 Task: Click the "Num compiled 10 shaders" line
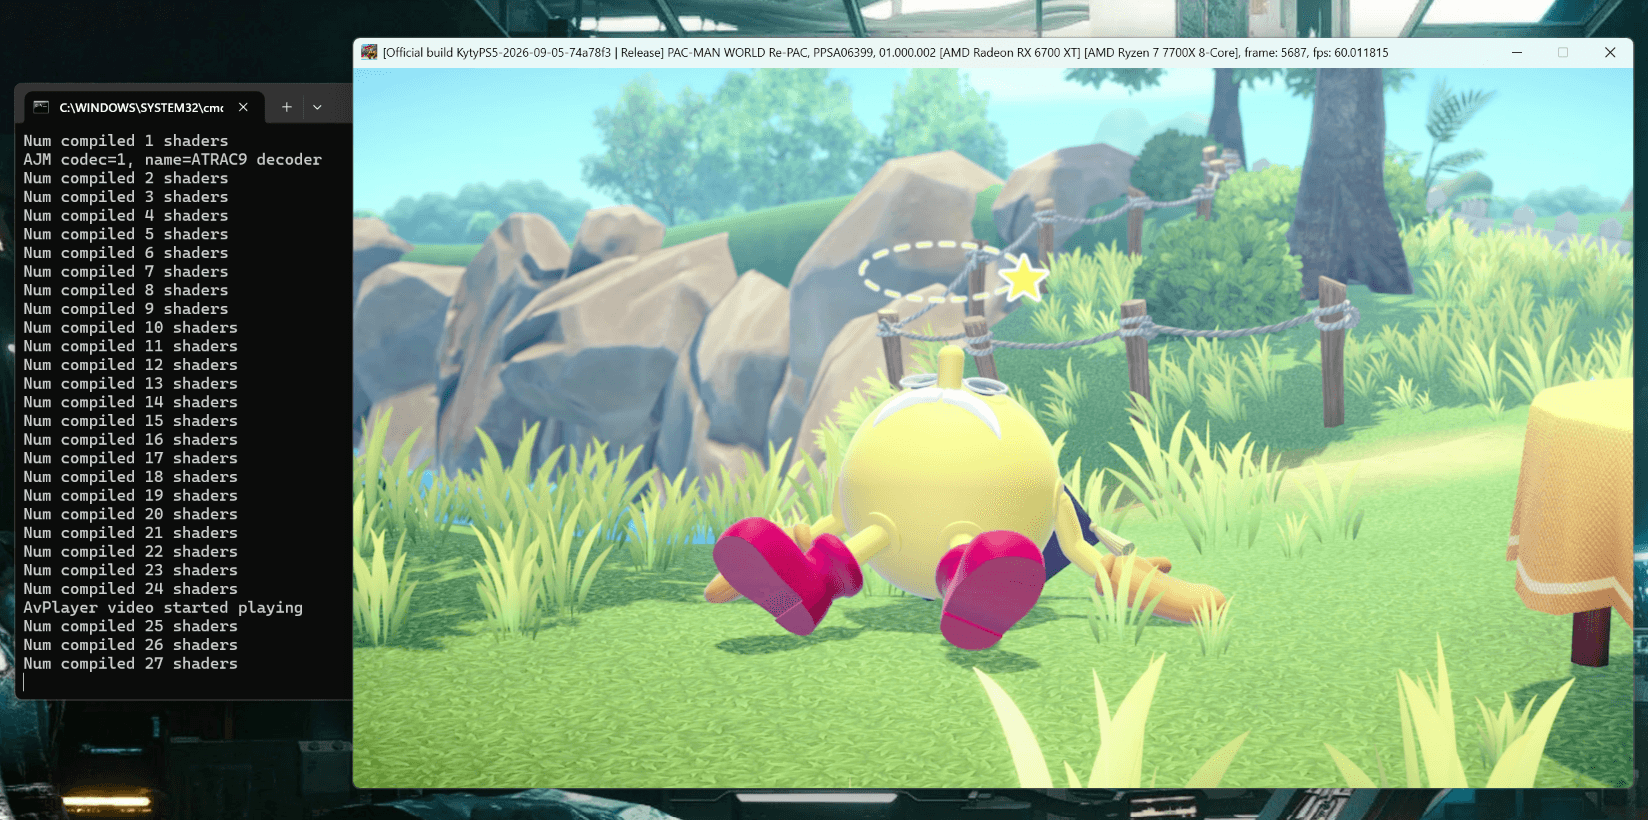131,328
